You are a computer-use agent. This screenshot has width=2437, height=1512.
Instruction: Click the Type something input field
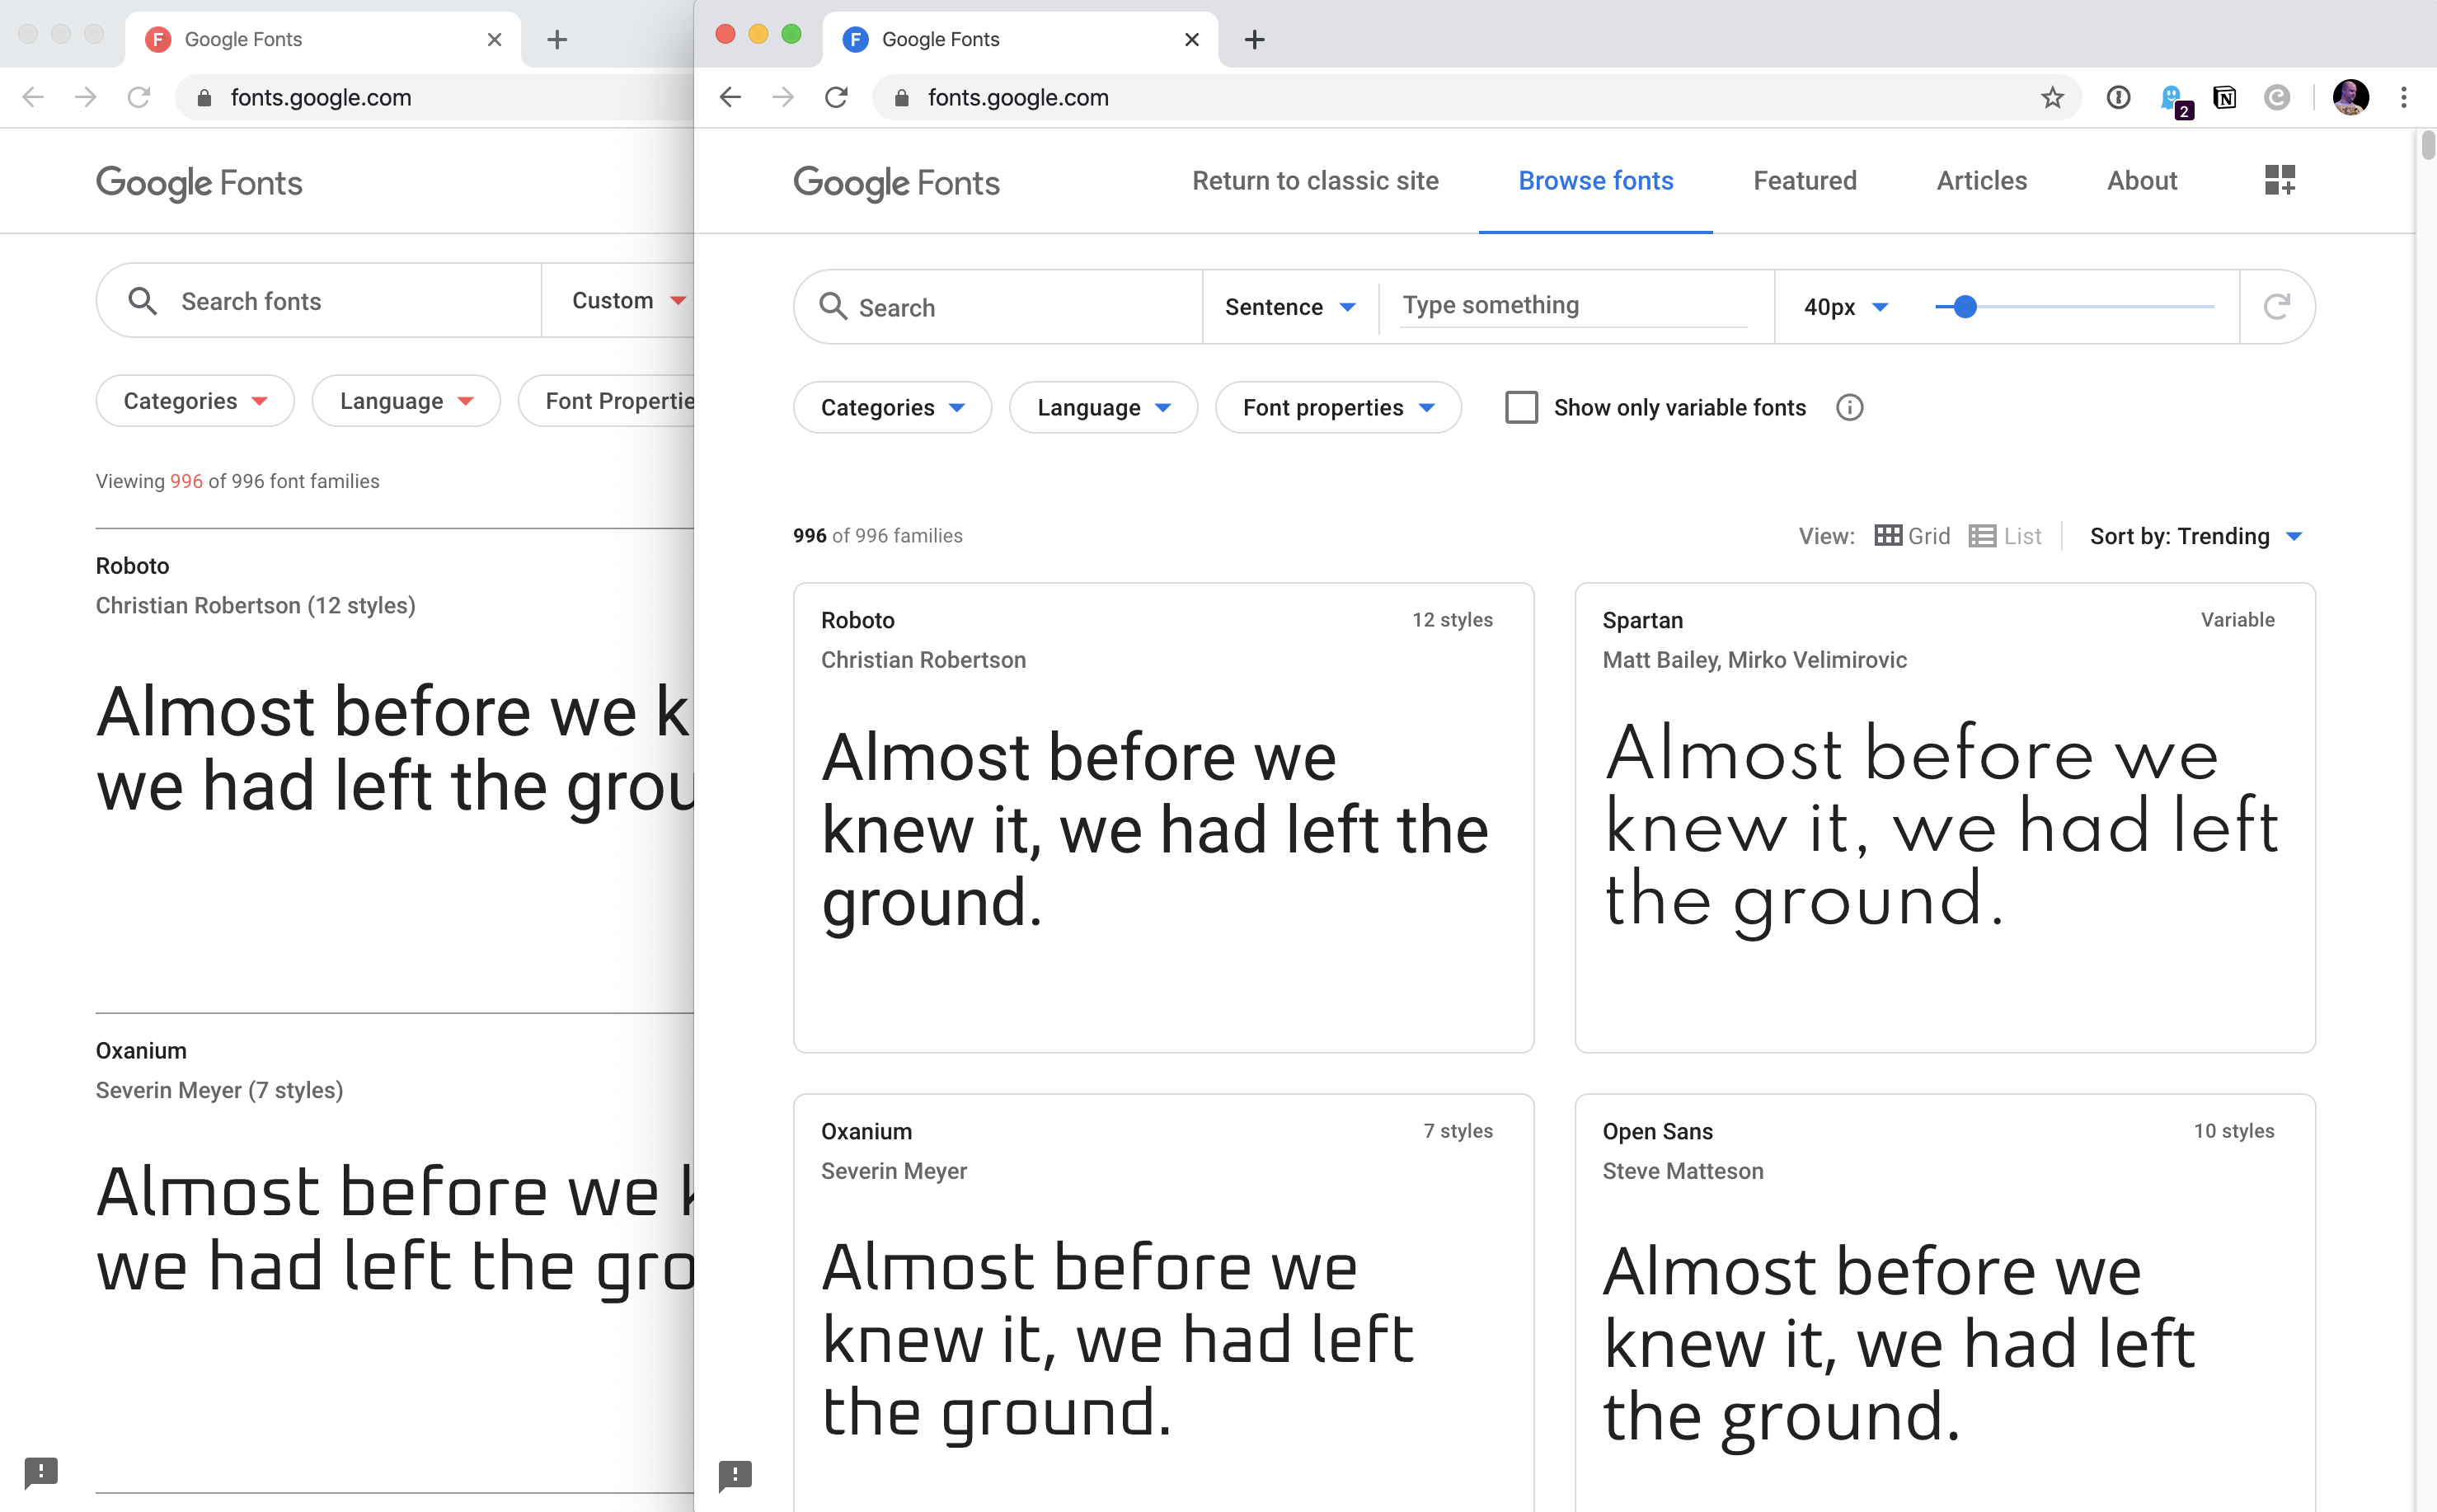tap(1574, 306)
